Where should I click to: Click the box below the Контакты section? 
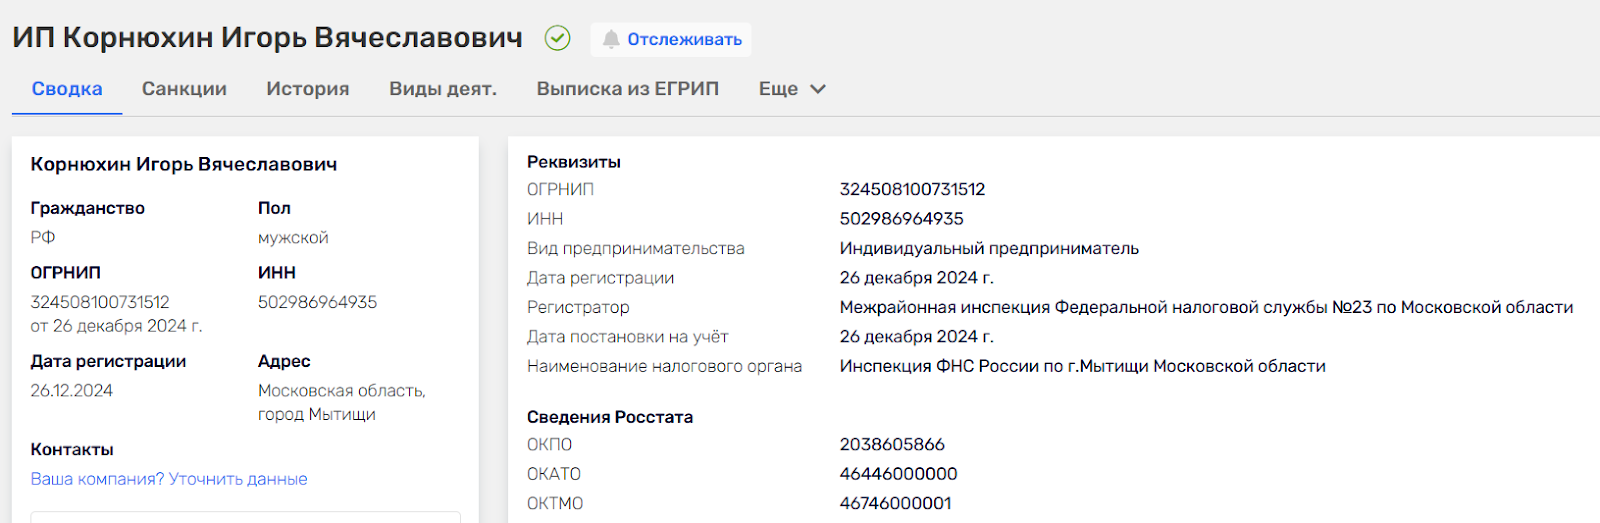click(x=245, y=517)
